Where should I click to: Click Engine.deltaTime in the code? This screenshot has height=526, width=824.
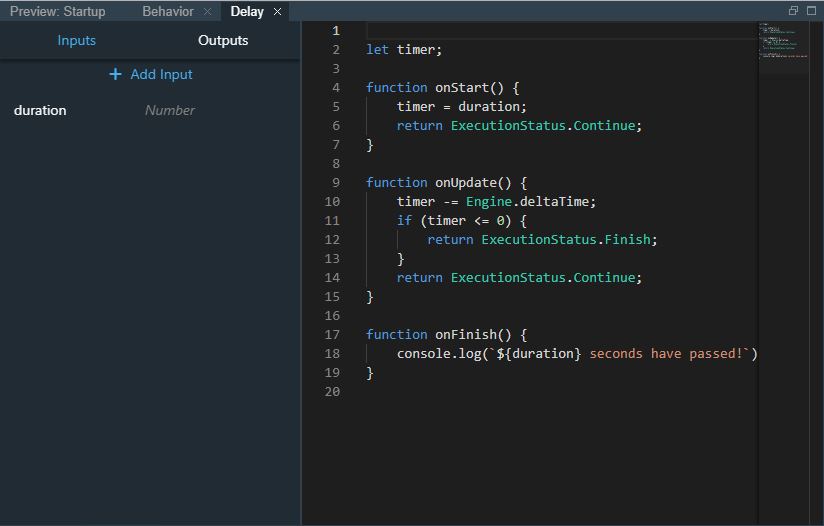click(530, 202)
